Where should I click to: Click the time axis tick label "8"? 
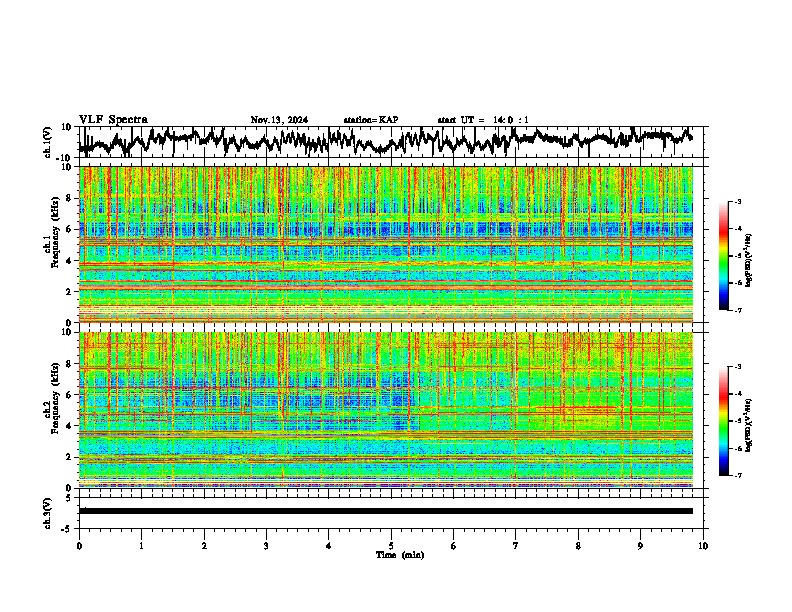(578, 546)
